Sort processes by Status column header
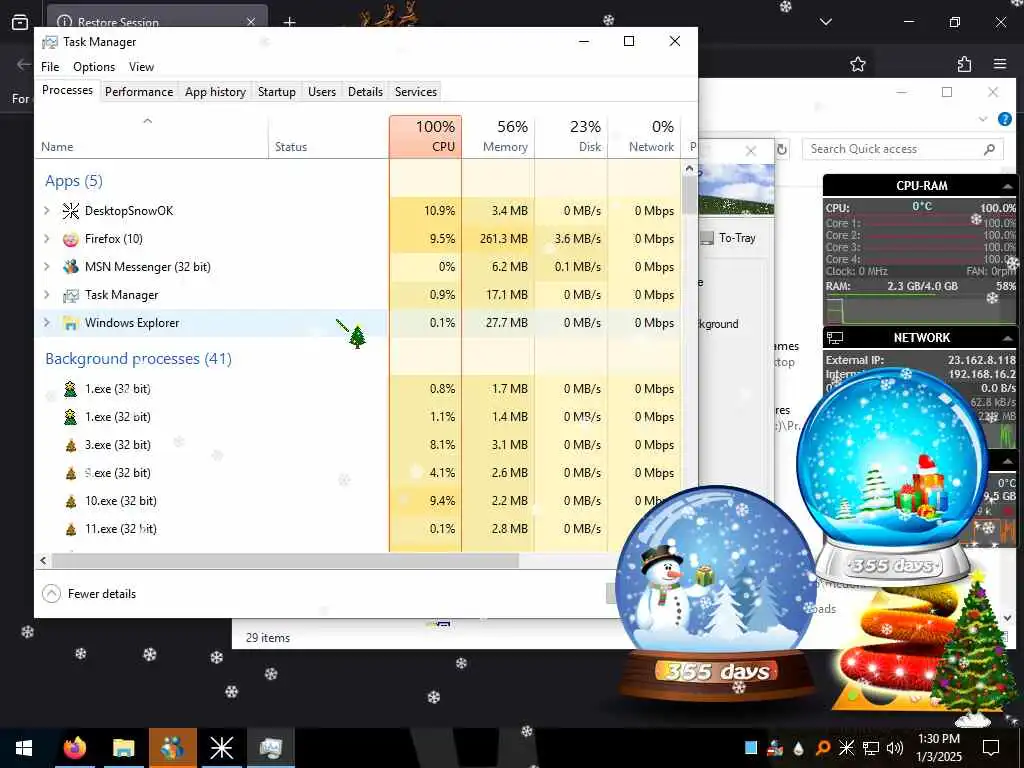The image size is (1024, 768). click(x=328, y=136)
